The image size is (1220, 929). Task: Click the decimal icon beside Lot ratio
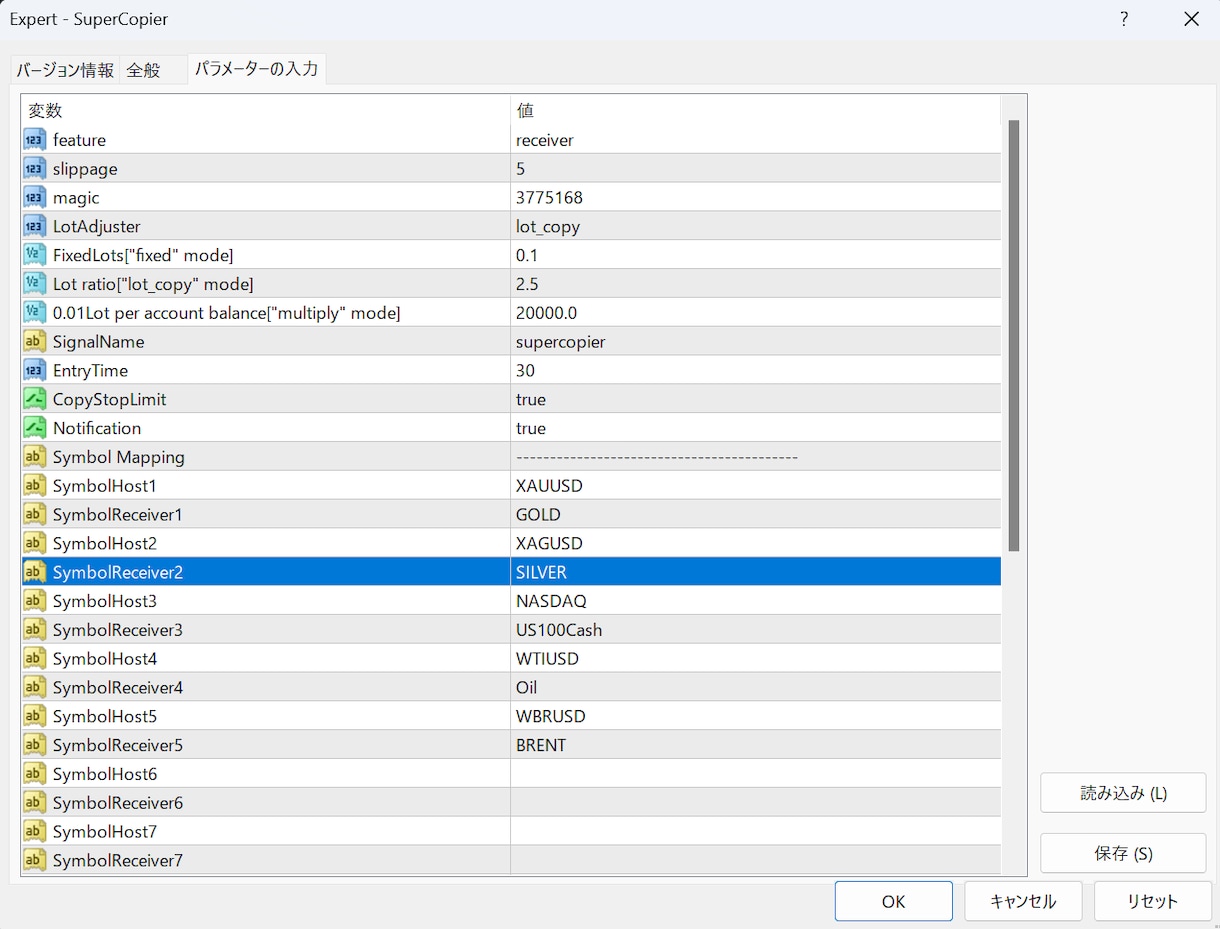click(35, 284)
